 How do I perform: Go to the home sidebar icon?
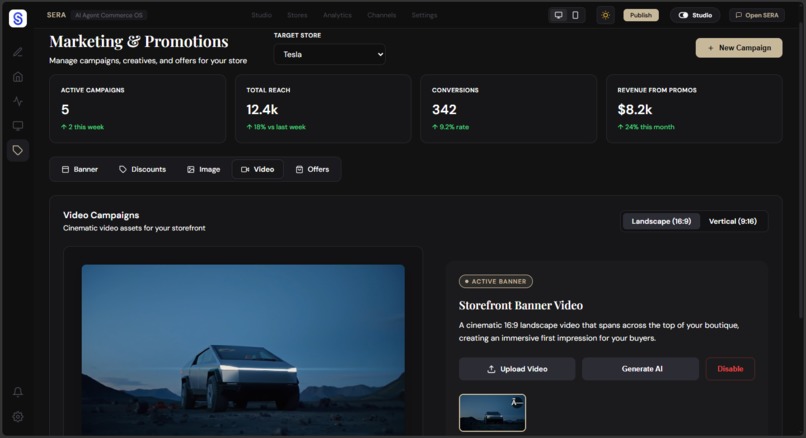pyautogui.click(x=18, y=77)
